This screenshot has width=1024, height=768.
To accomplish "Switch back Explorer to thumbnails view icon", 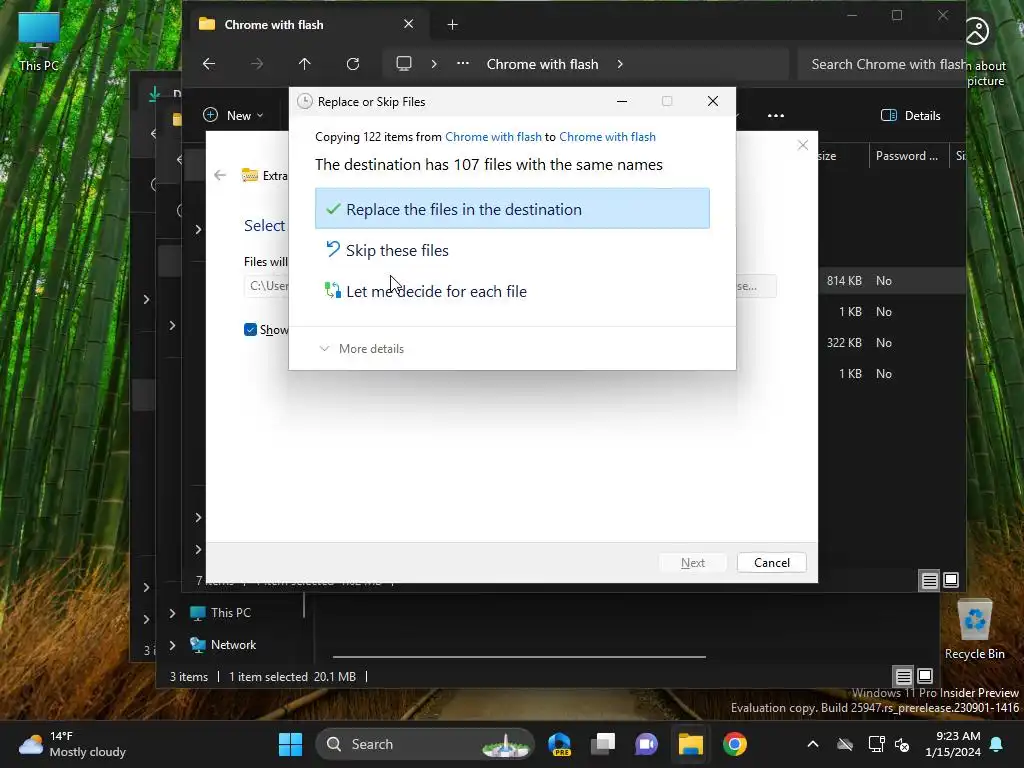I will click(925, 676).
